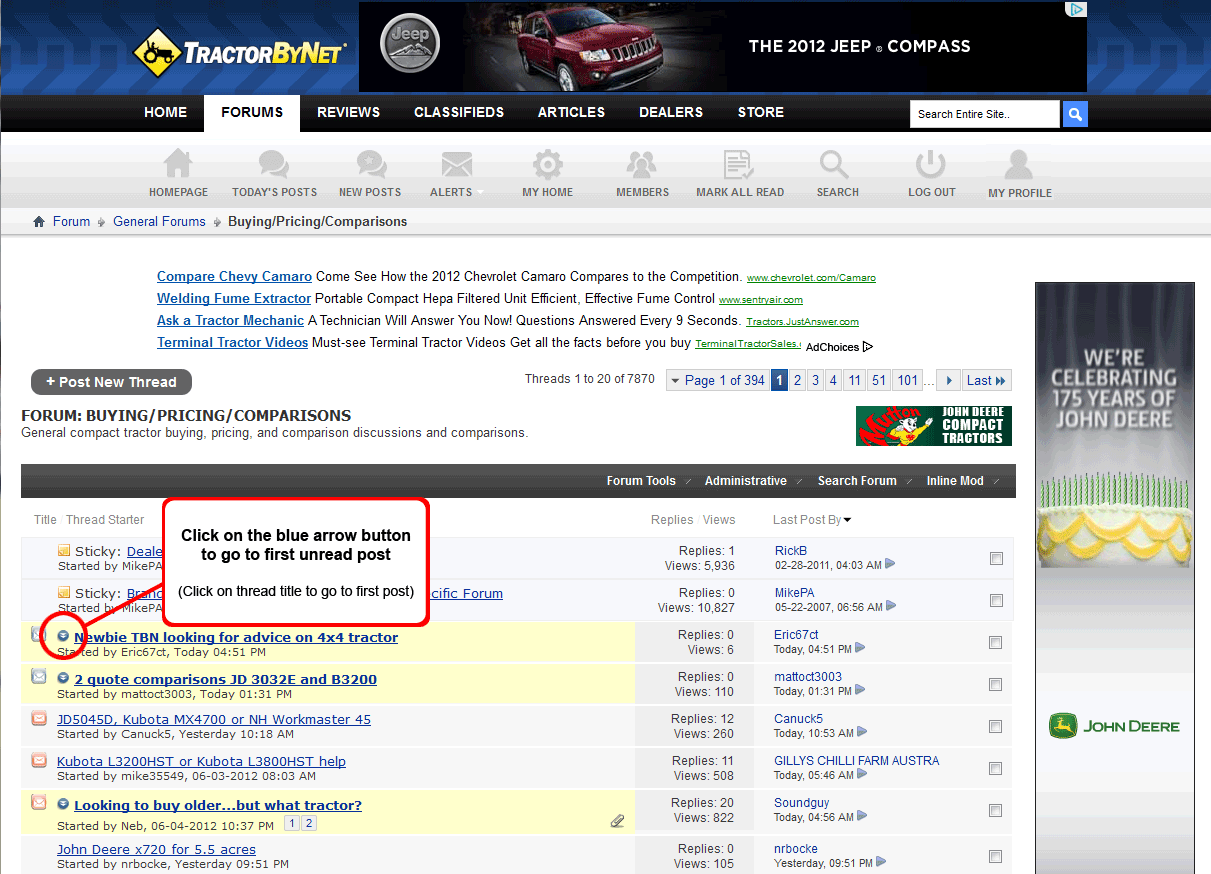Screen dimensions: 1211x874
Task: Click the Members people icon
Action: [642, 165]
